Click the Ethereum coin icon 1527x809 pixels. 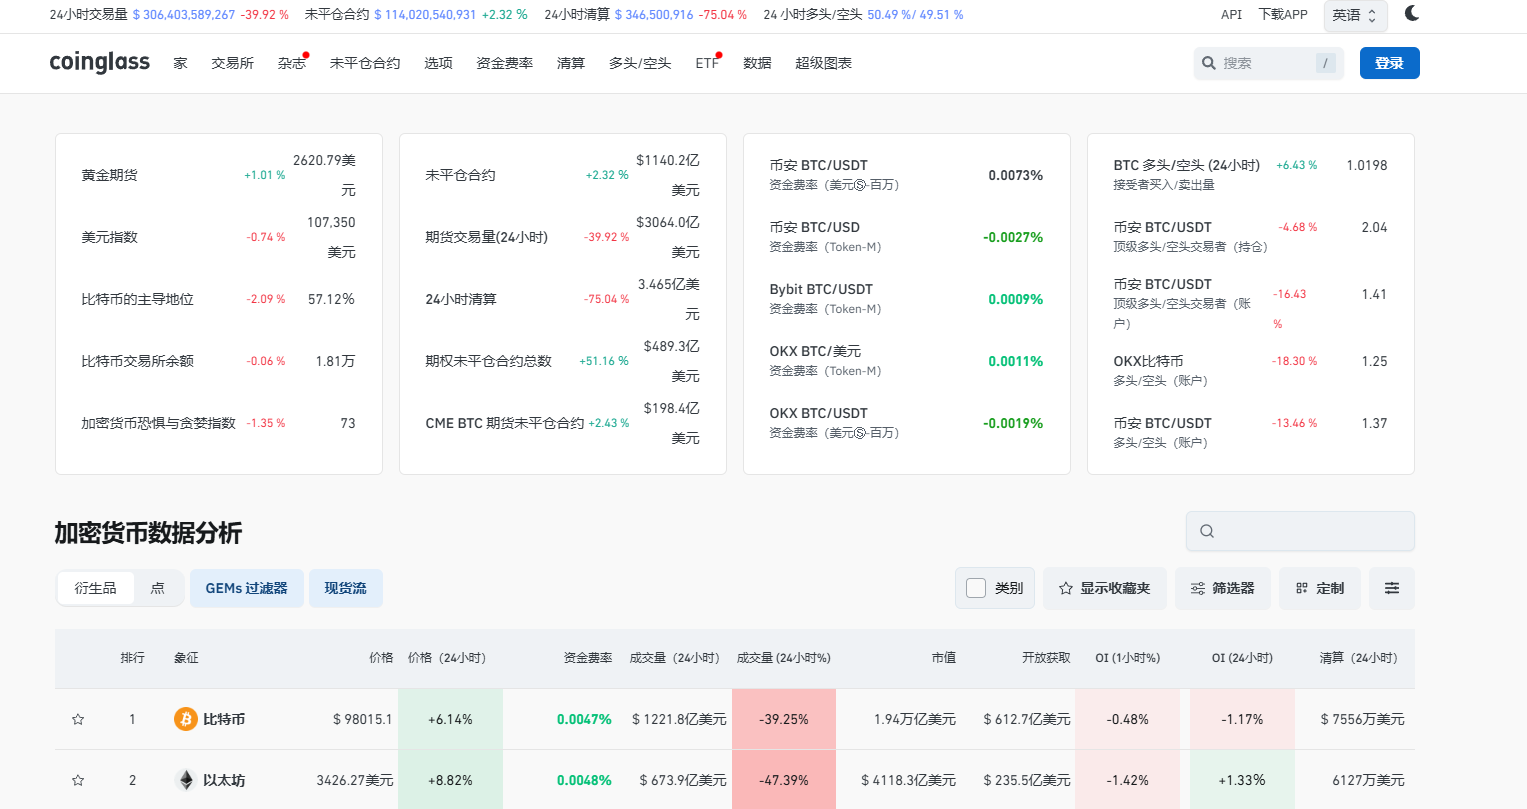(x=186, y=780)
